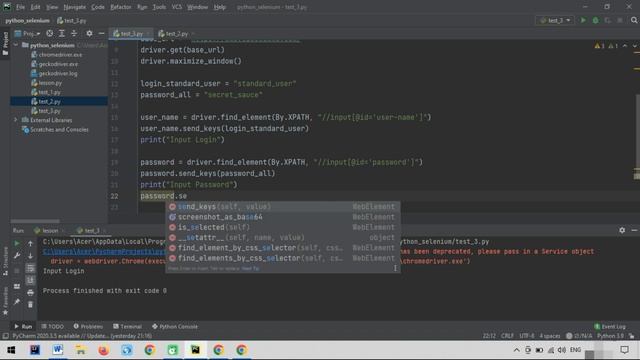Choose send_keys completion suggestion
The image size is (640, 360).
(x=282, y=207)
